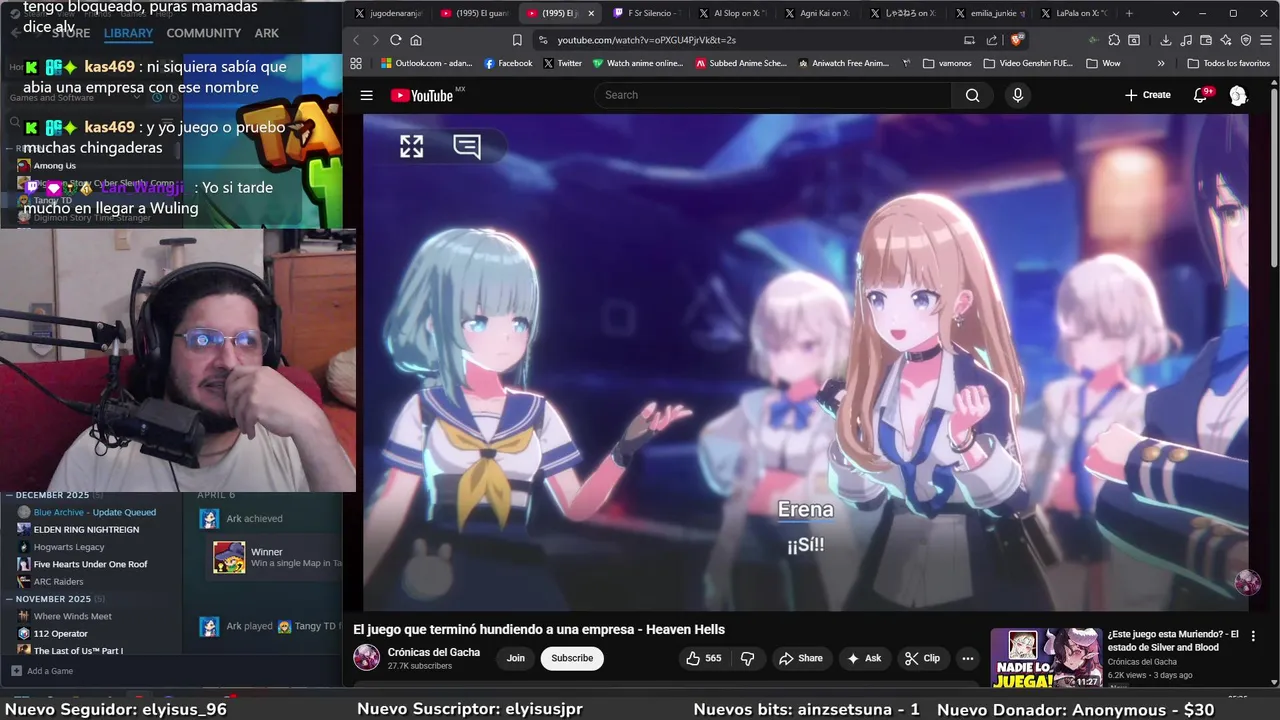Open more actions three-dot menu under video
Screen dimensions: 1280x720
[967, 658]
